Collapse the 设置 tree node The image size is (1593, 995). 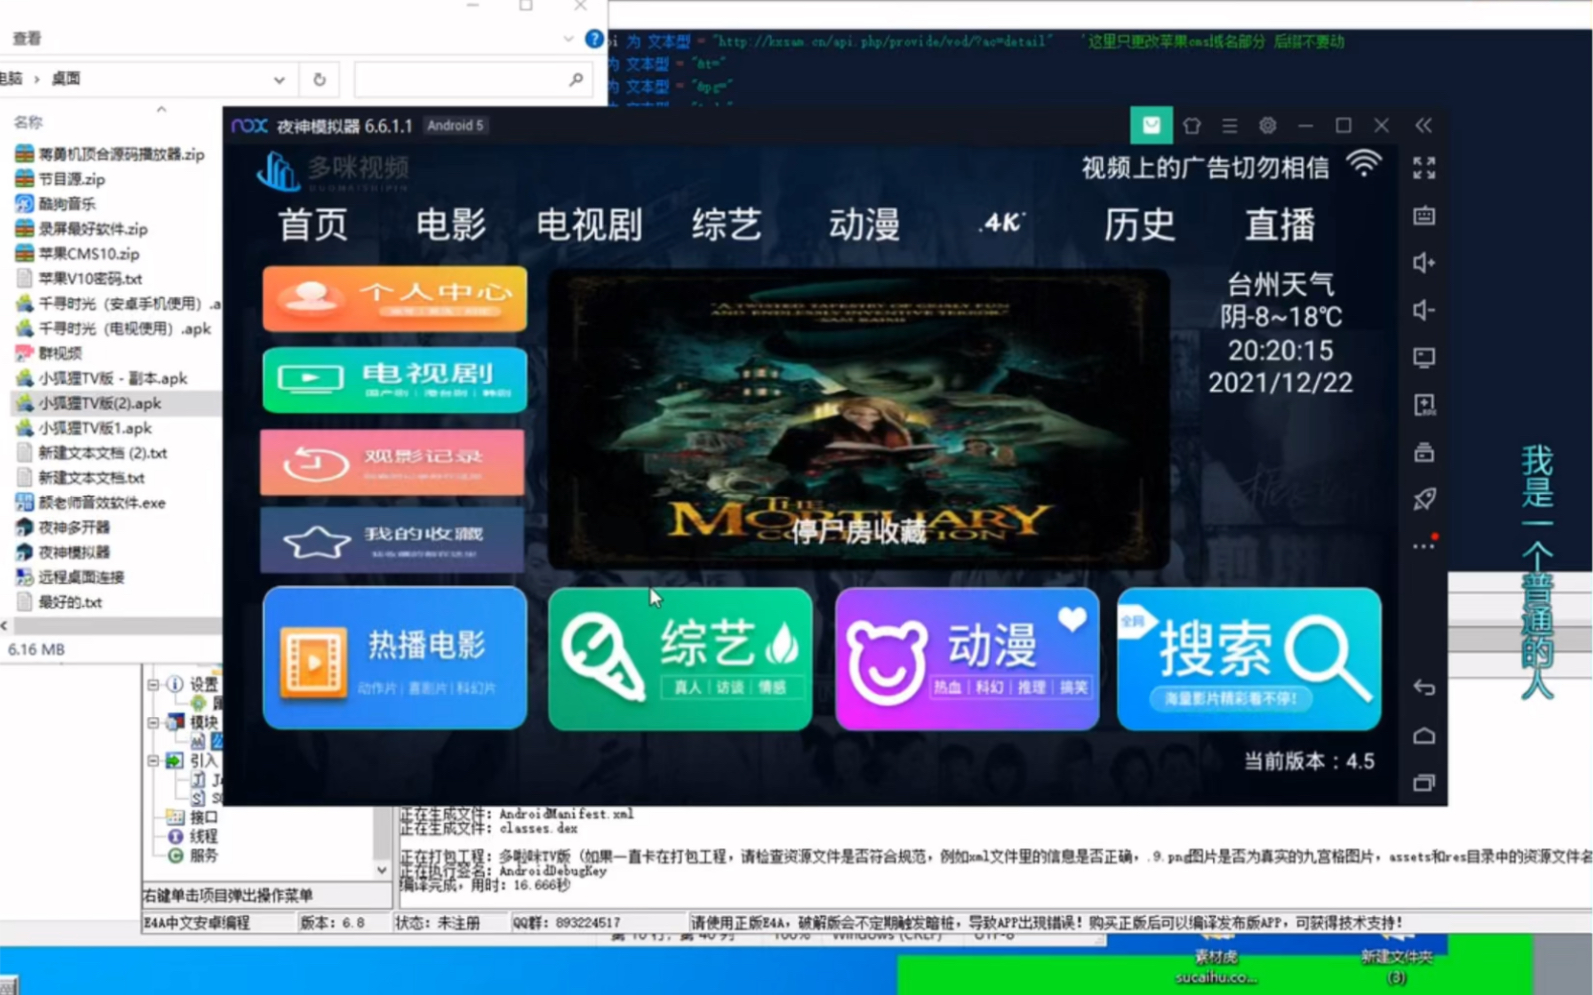(153, 684)
